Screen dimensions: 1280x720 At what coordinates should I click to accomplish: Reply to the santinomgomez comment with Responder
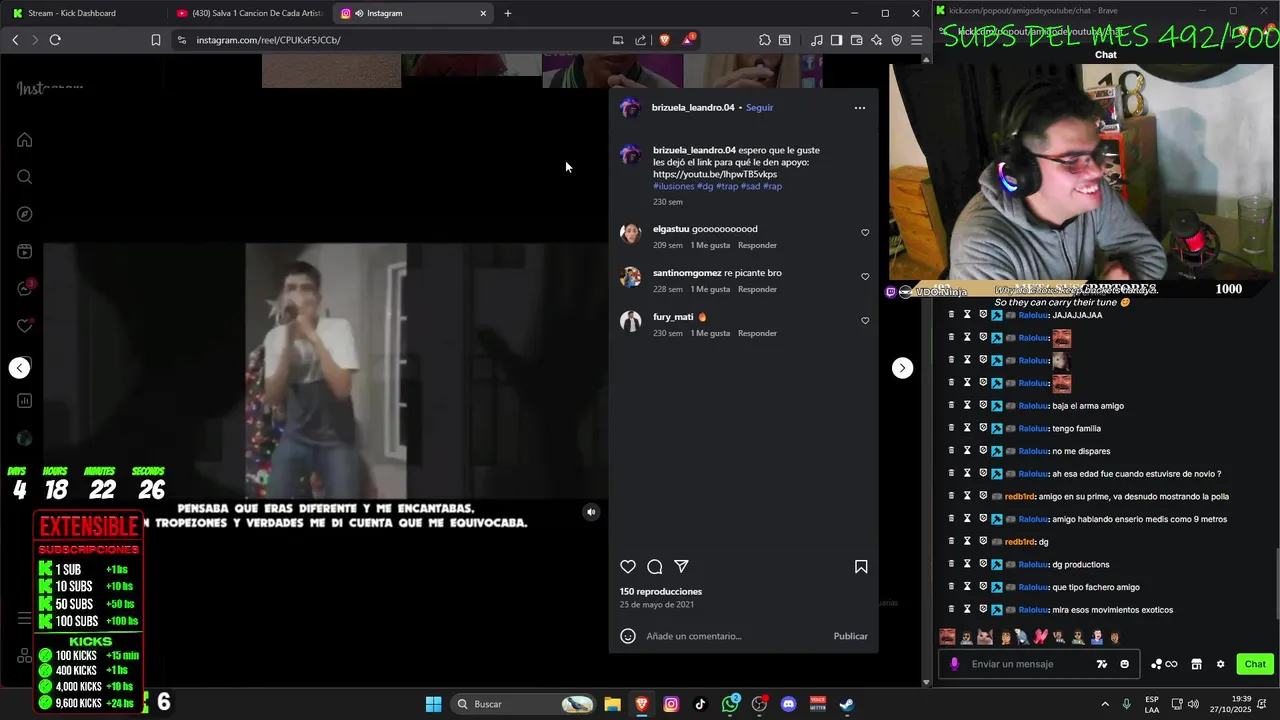[x=757, y=289]
